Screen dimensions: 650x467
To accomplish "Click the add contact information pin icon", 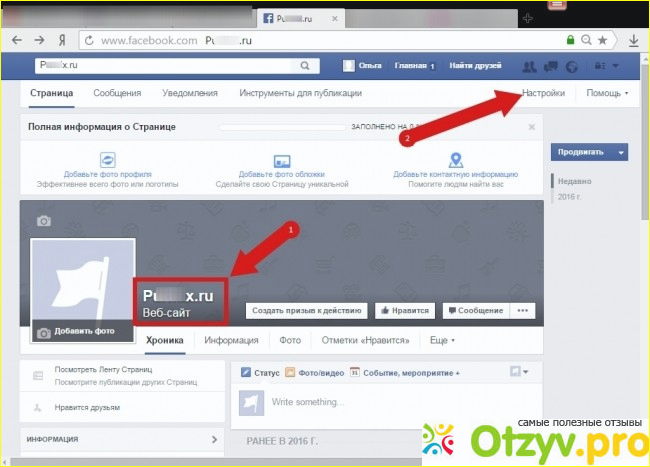I will tap(455, 160).
